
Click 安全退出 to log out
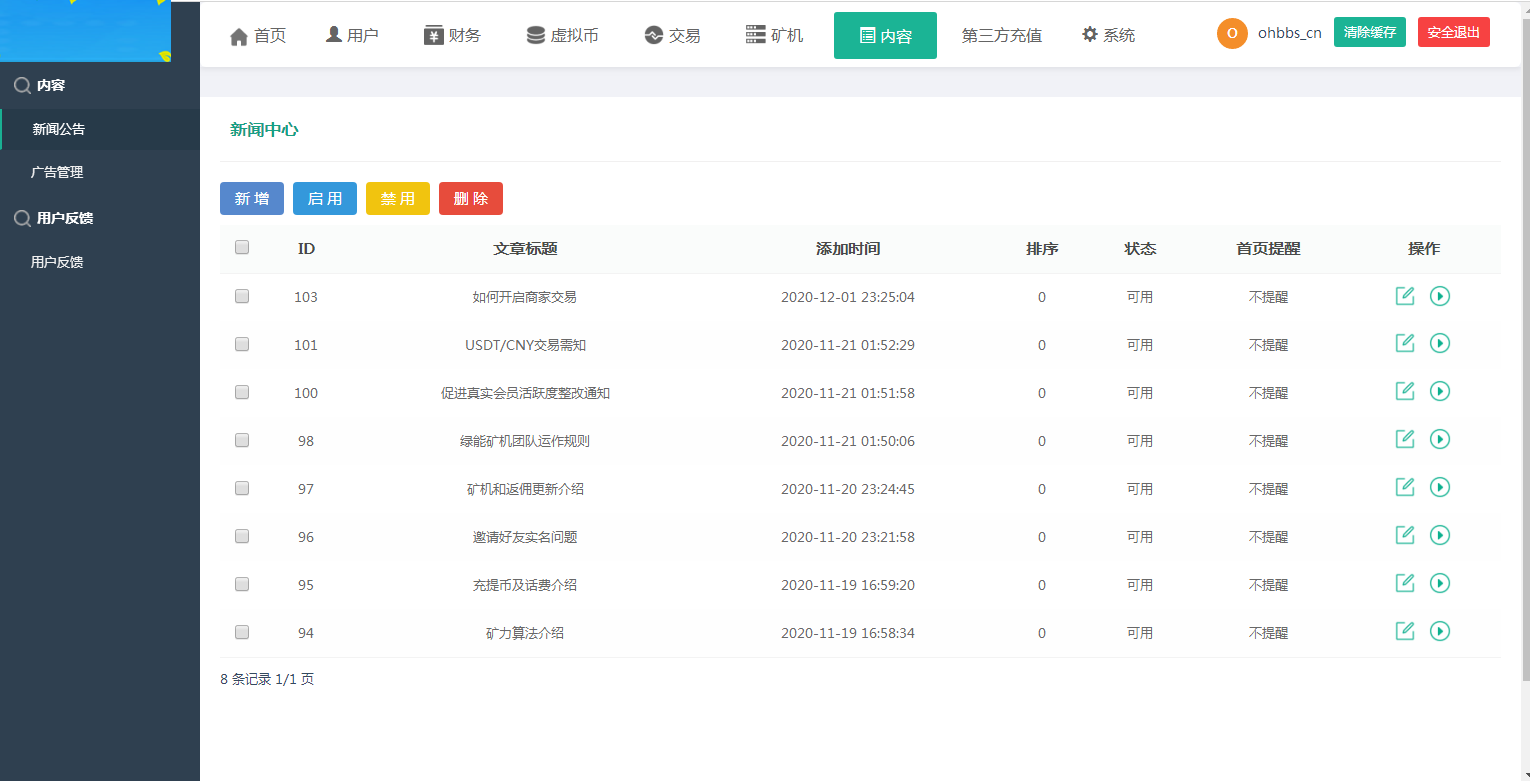(1453, 31)
